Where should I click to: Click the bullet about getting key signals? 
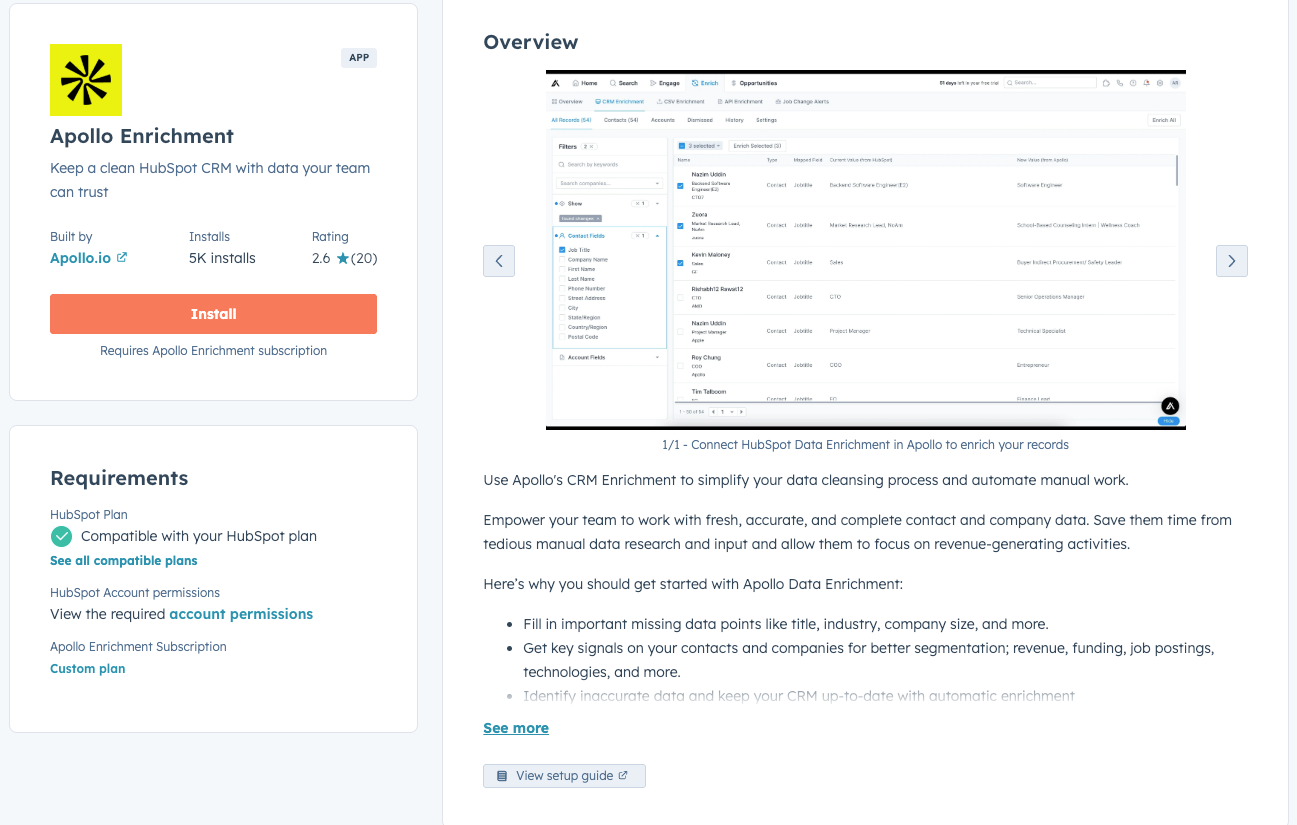(868, 660)
